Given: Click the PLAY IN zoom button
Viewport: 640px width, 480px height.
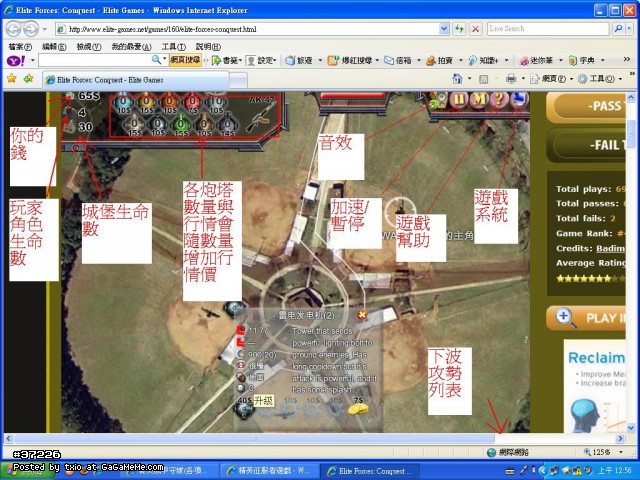Looking at the screenshot, I should pyautogui.click(x=586, y=318).
